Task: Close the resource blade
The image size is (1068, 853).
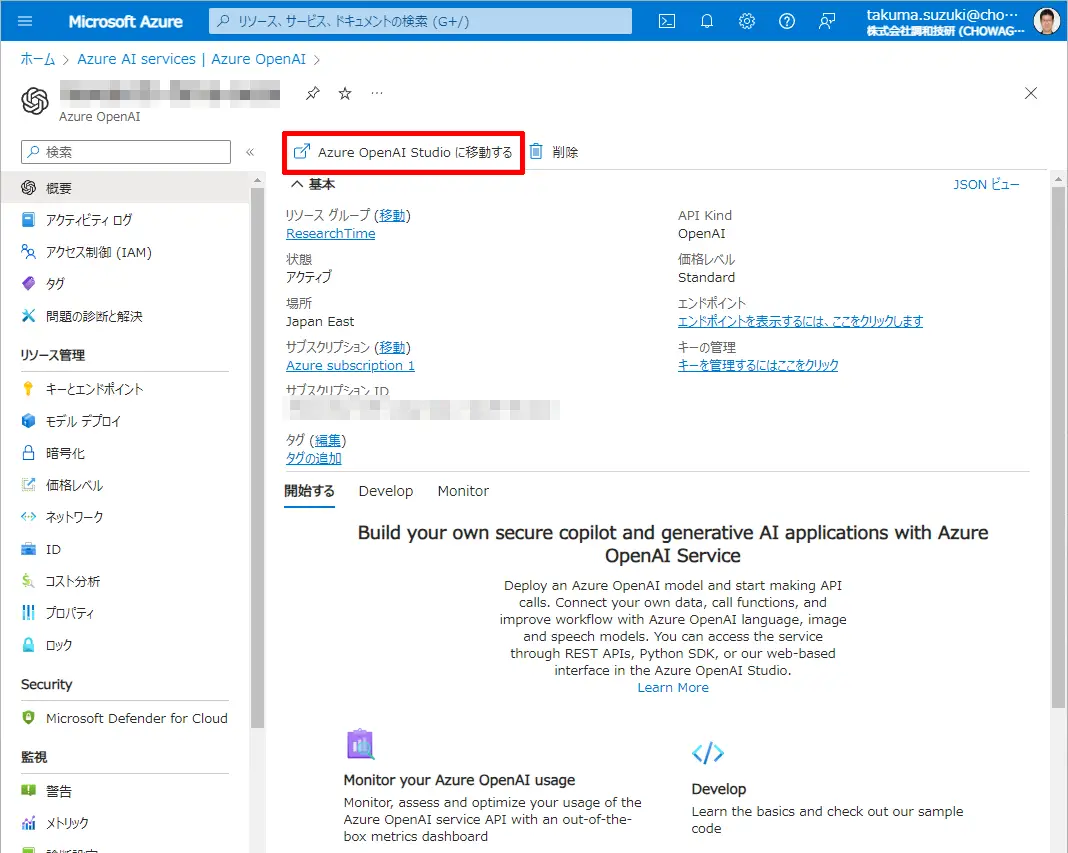Action: pos(1031,93)
